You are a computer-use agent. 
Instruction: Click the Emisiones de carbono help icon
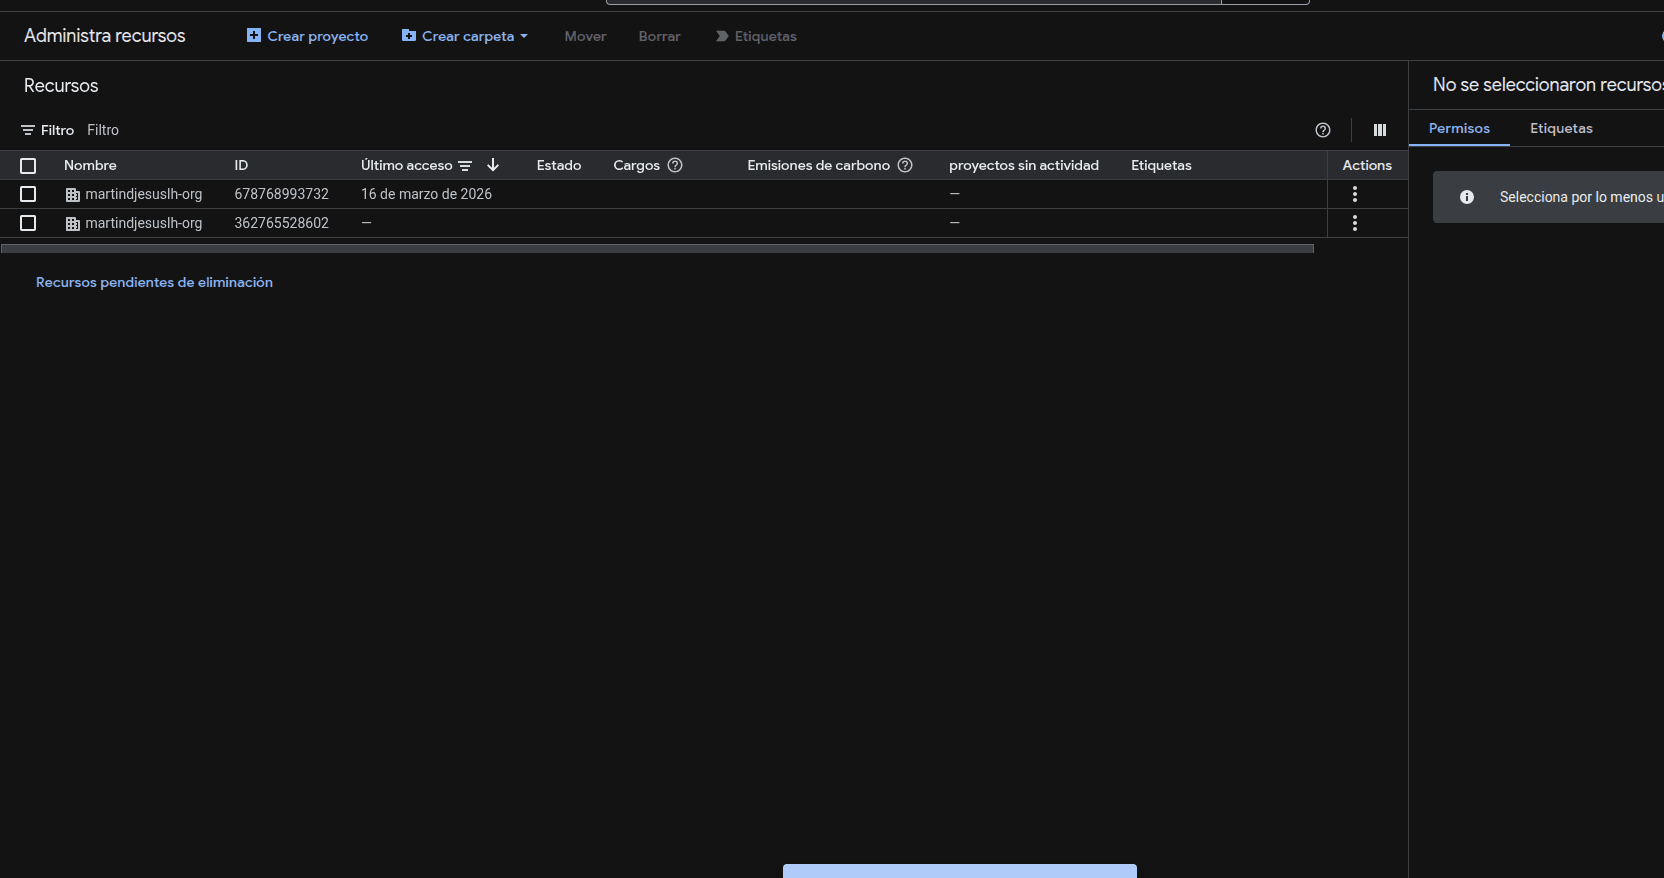click(905, 165)
